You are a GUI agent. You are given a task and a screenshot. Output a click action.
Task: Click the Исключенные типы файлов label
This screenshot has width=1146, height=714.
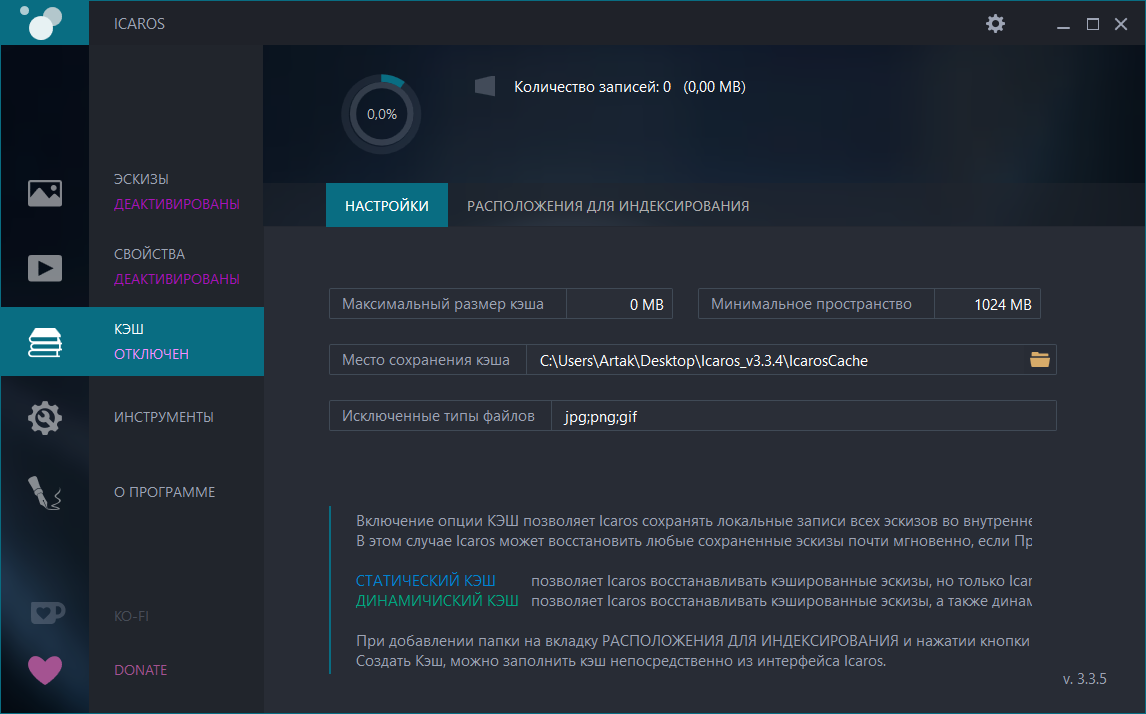439,416
